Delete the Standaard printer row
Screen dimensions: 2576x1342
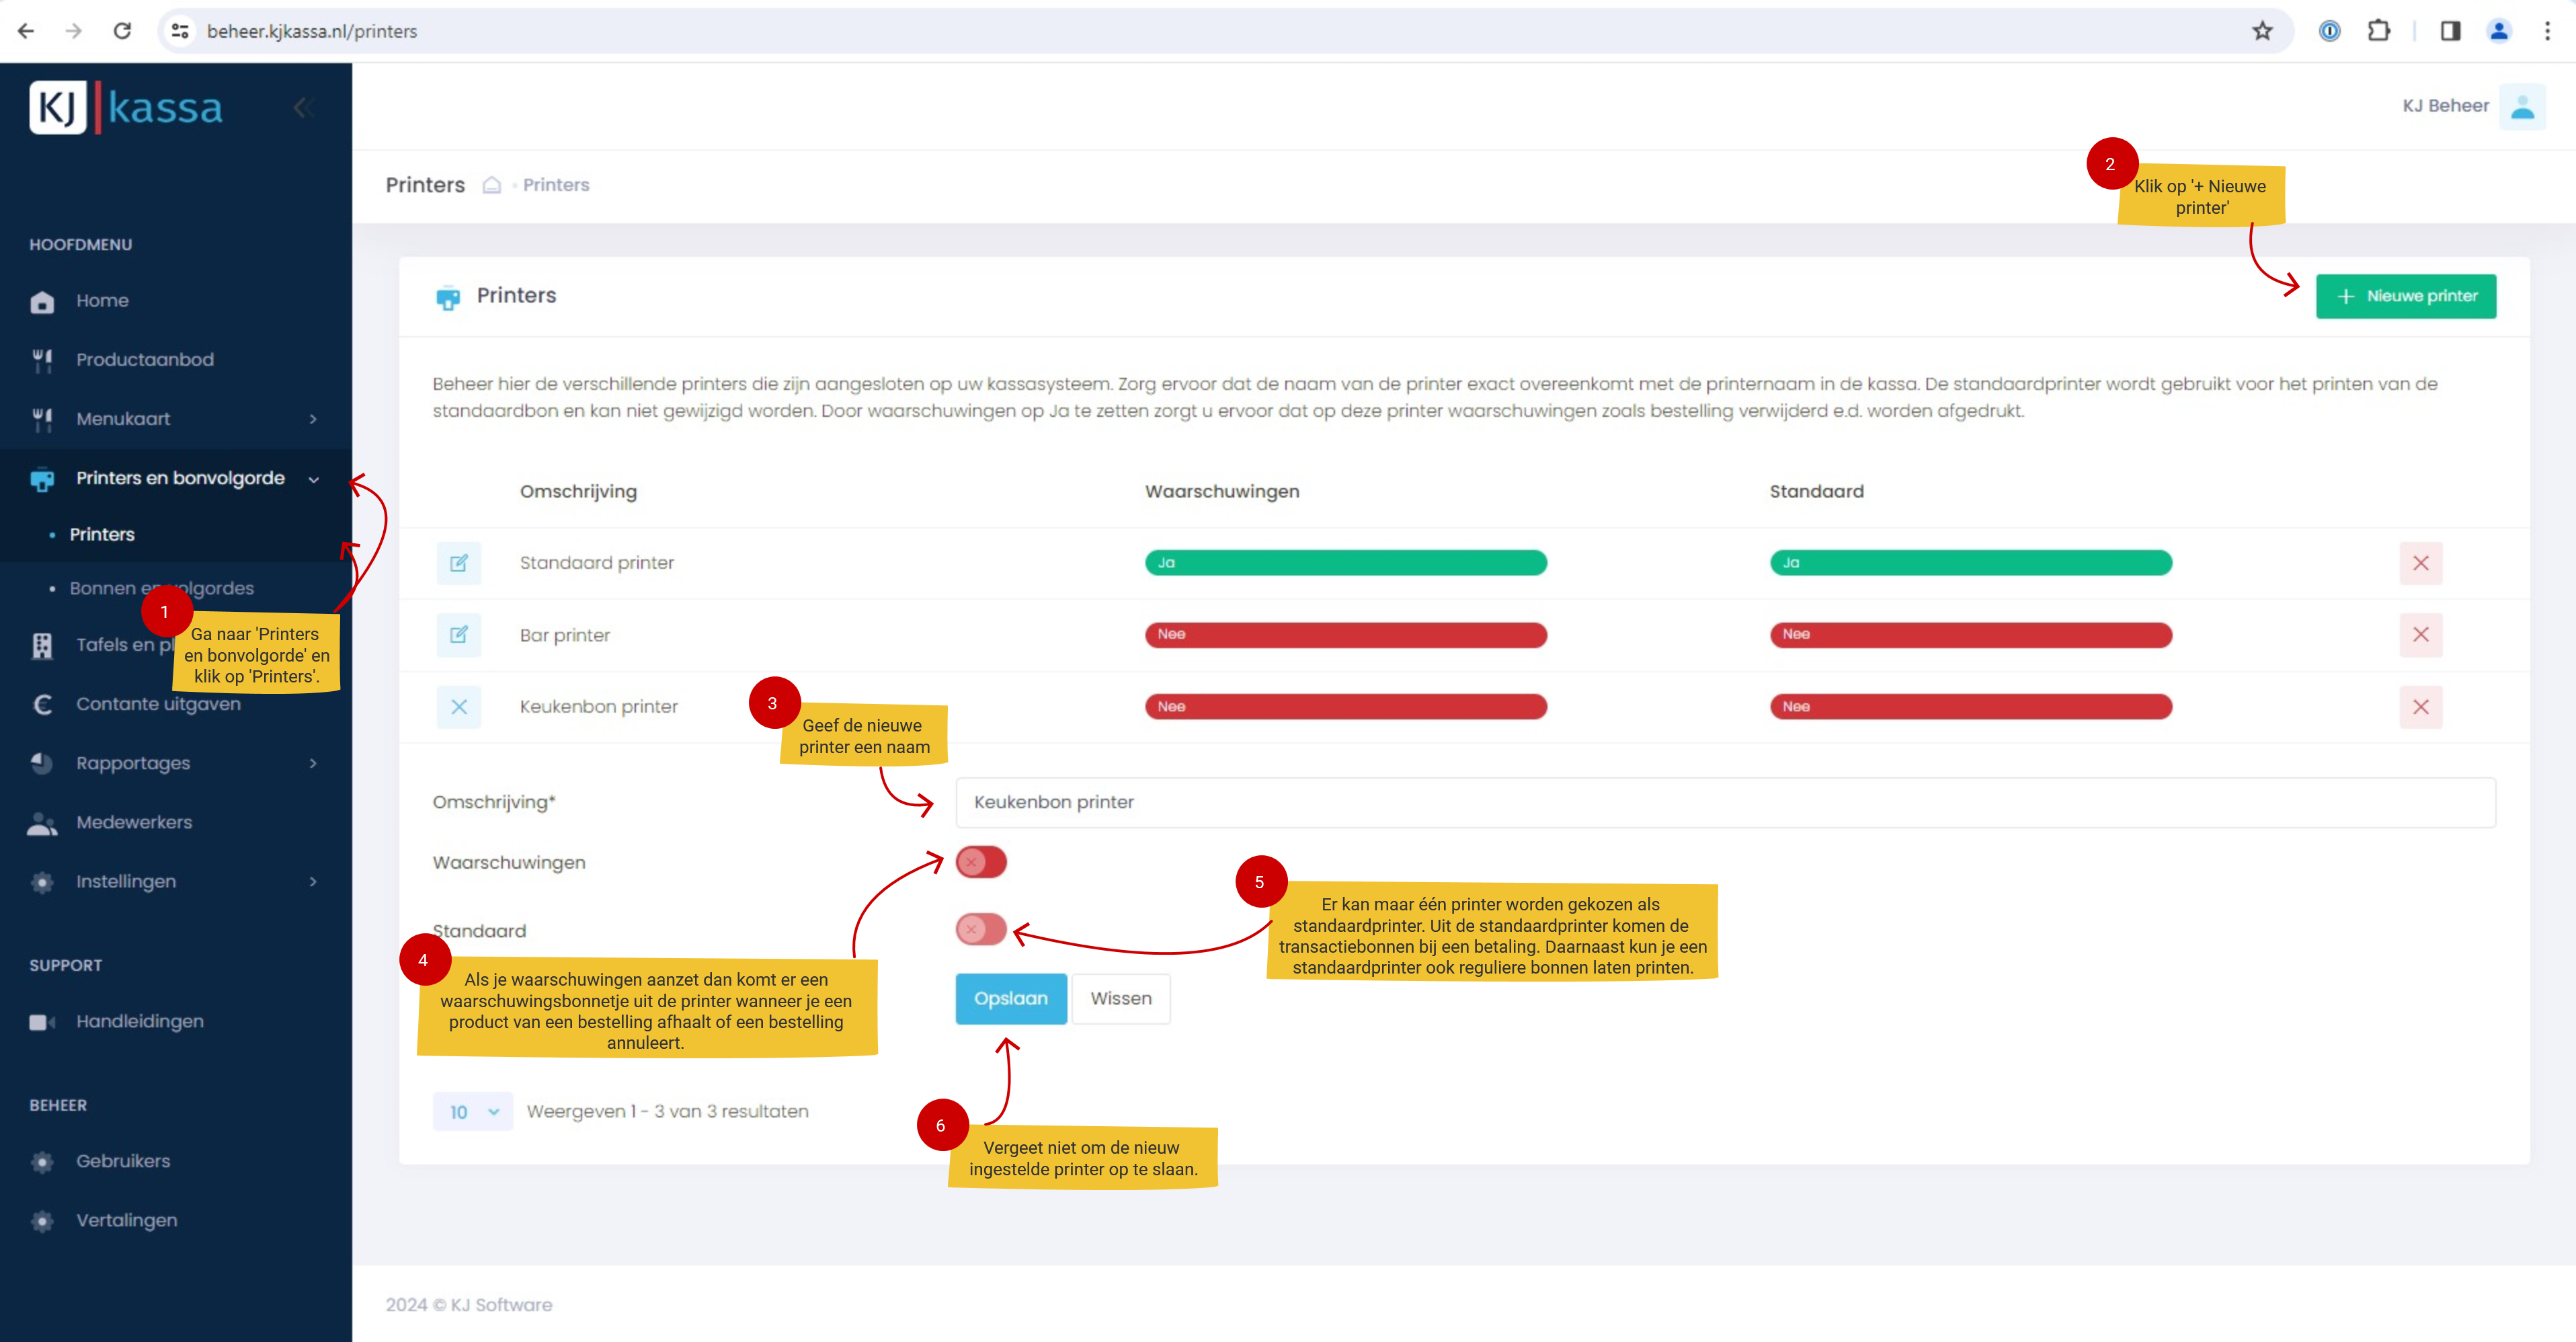click(x=2420, y=563)
